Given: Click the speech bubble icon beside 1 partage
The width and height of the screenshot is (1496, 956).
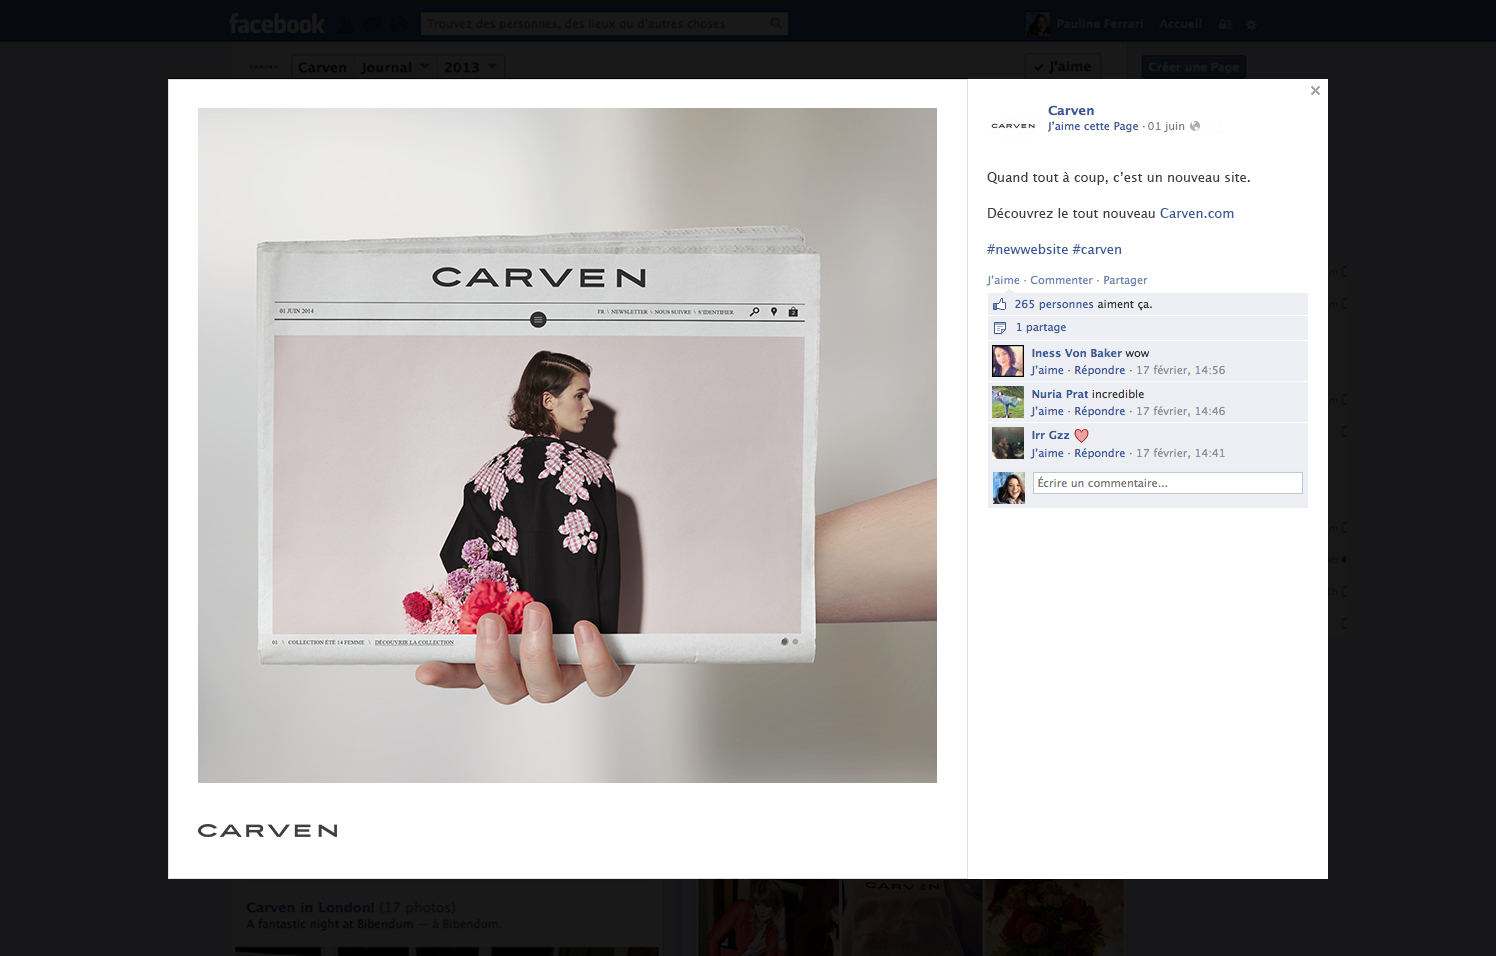Looking at the screenshot, I should tap(1000, 327).
